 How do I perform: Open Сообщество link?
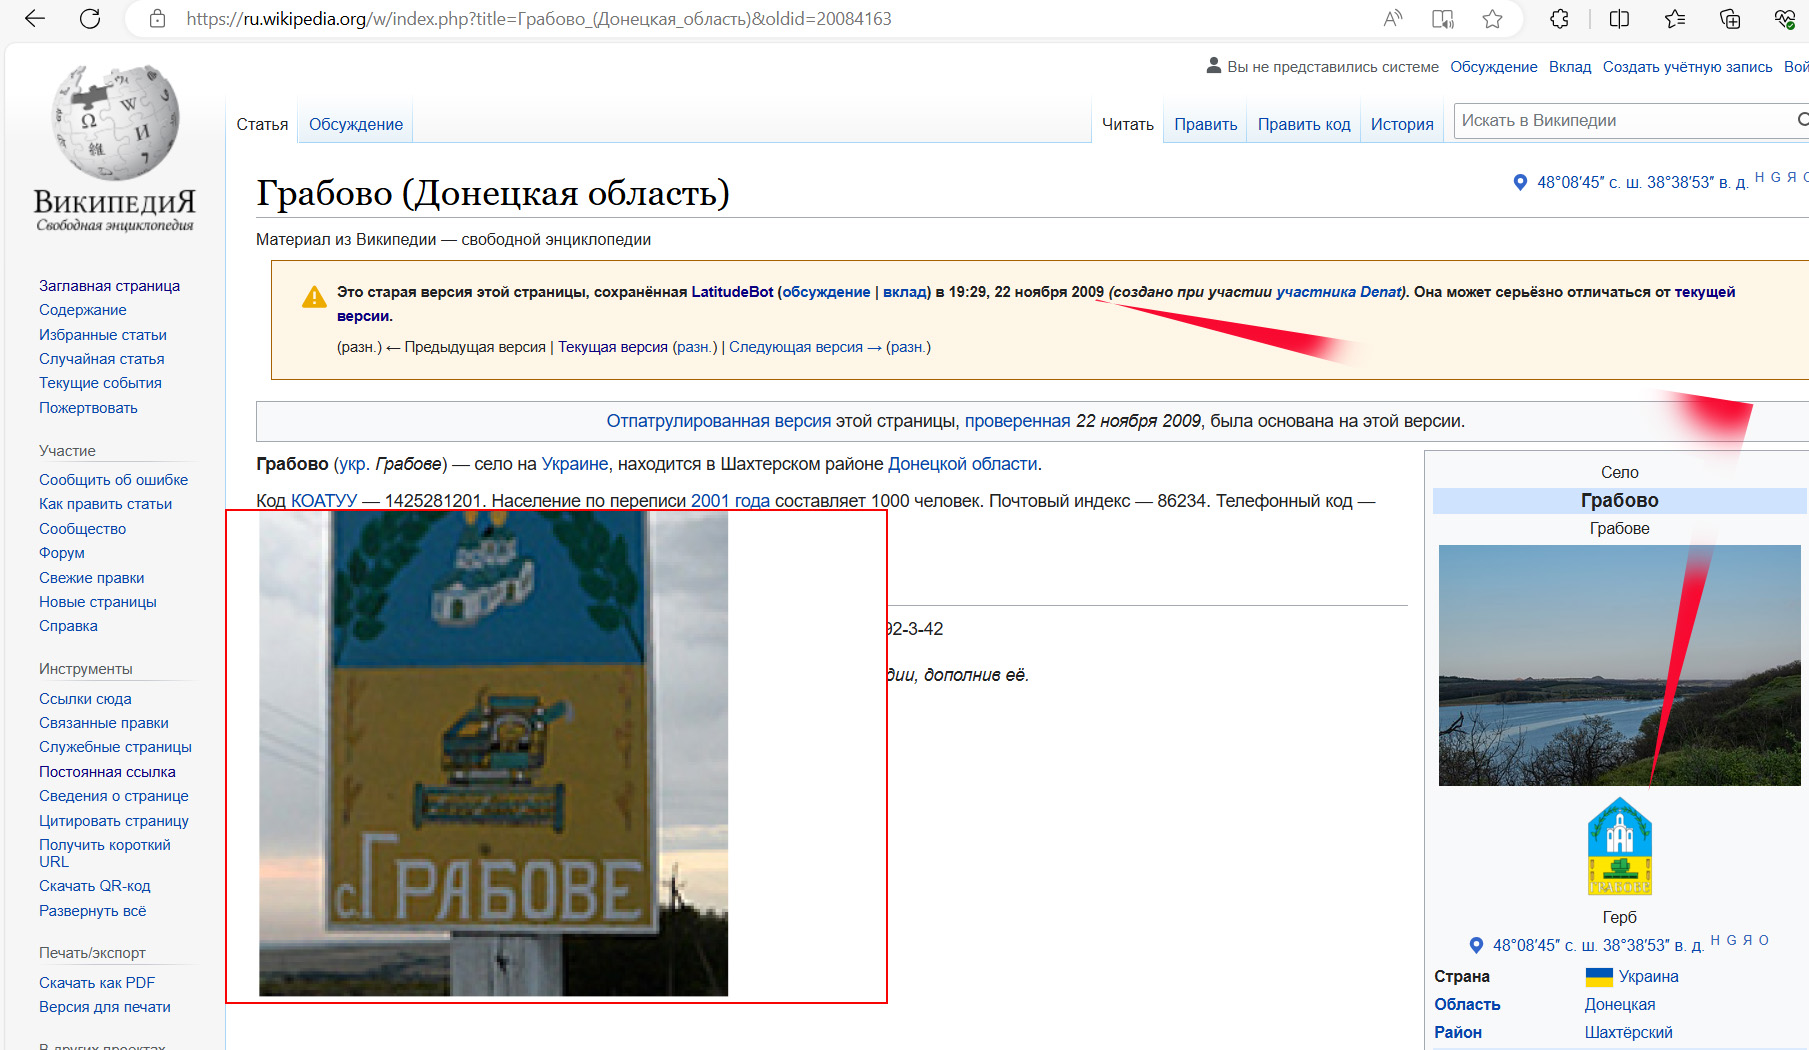[82, 529]
